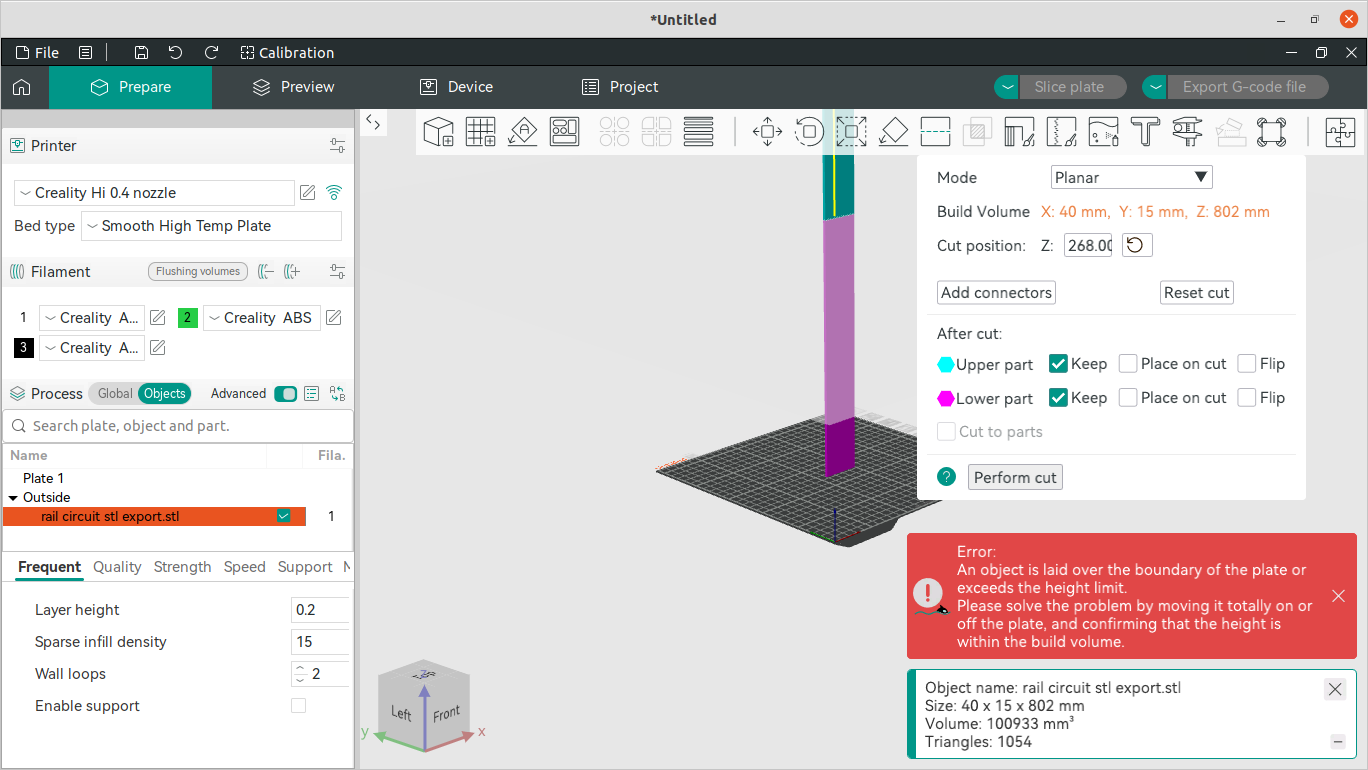This screenshot has width=1368, height=770.
Task: Open Filament section settings sliders icon
Action: (338, 271)
